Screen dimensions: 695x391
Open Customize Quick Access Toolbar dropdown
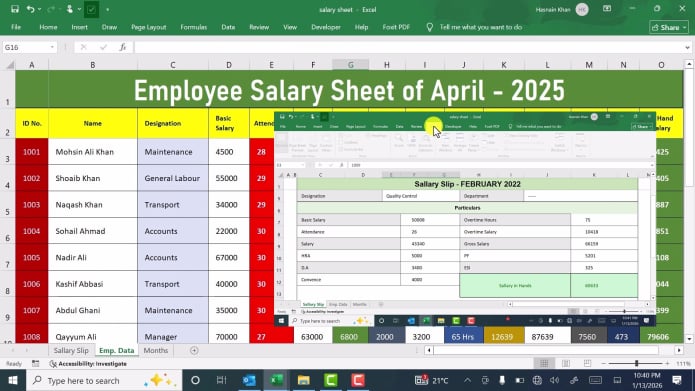107,9
